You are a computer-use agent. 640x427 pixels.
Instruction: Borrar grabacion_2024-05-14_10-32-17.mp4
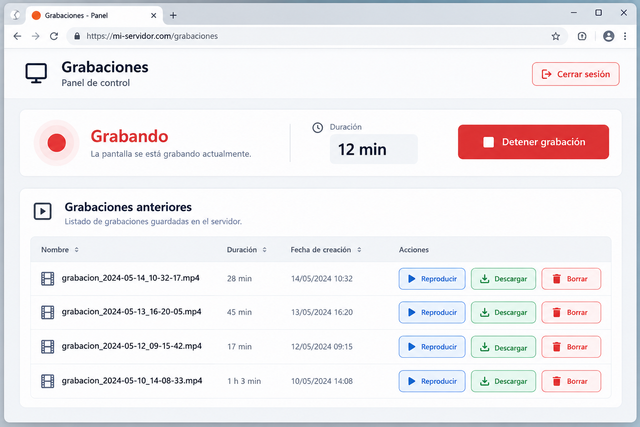(571, 279)
